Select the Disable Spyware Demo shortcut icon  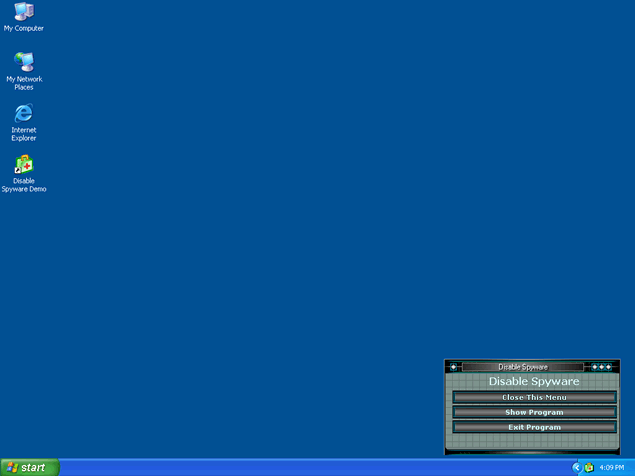[23, 165]
